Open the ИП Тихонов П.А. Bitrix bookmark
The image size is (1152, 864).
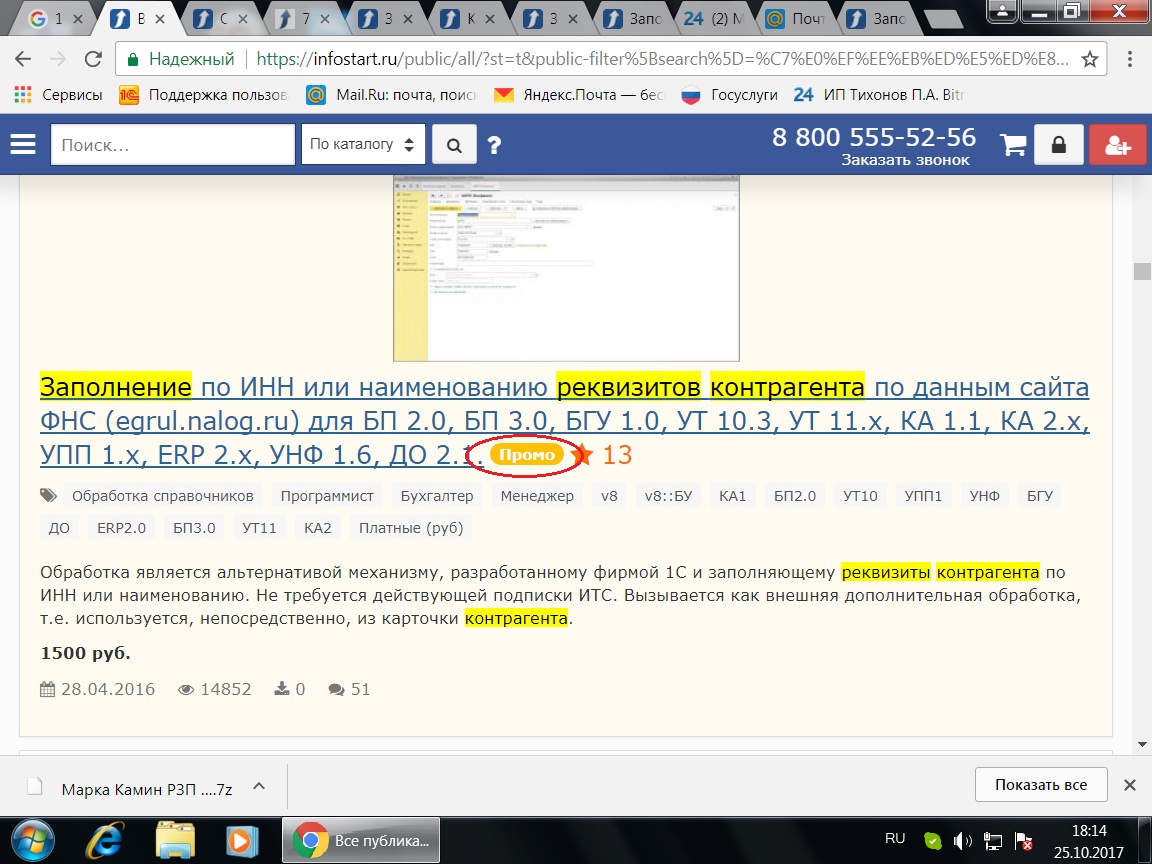pyautogui.click(x=879, y=95)
